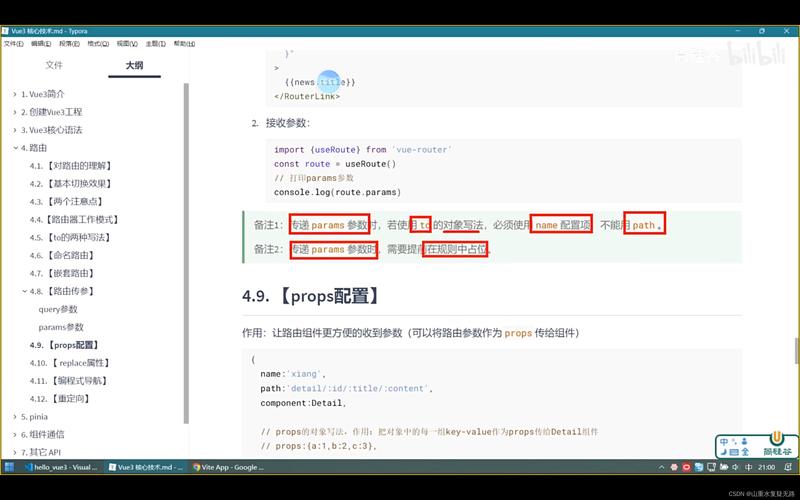This screenshot has height=500, width=800.
Task: Select the Typora Vue3 核心技术.md taskbar item
Action: coord(145,467)
